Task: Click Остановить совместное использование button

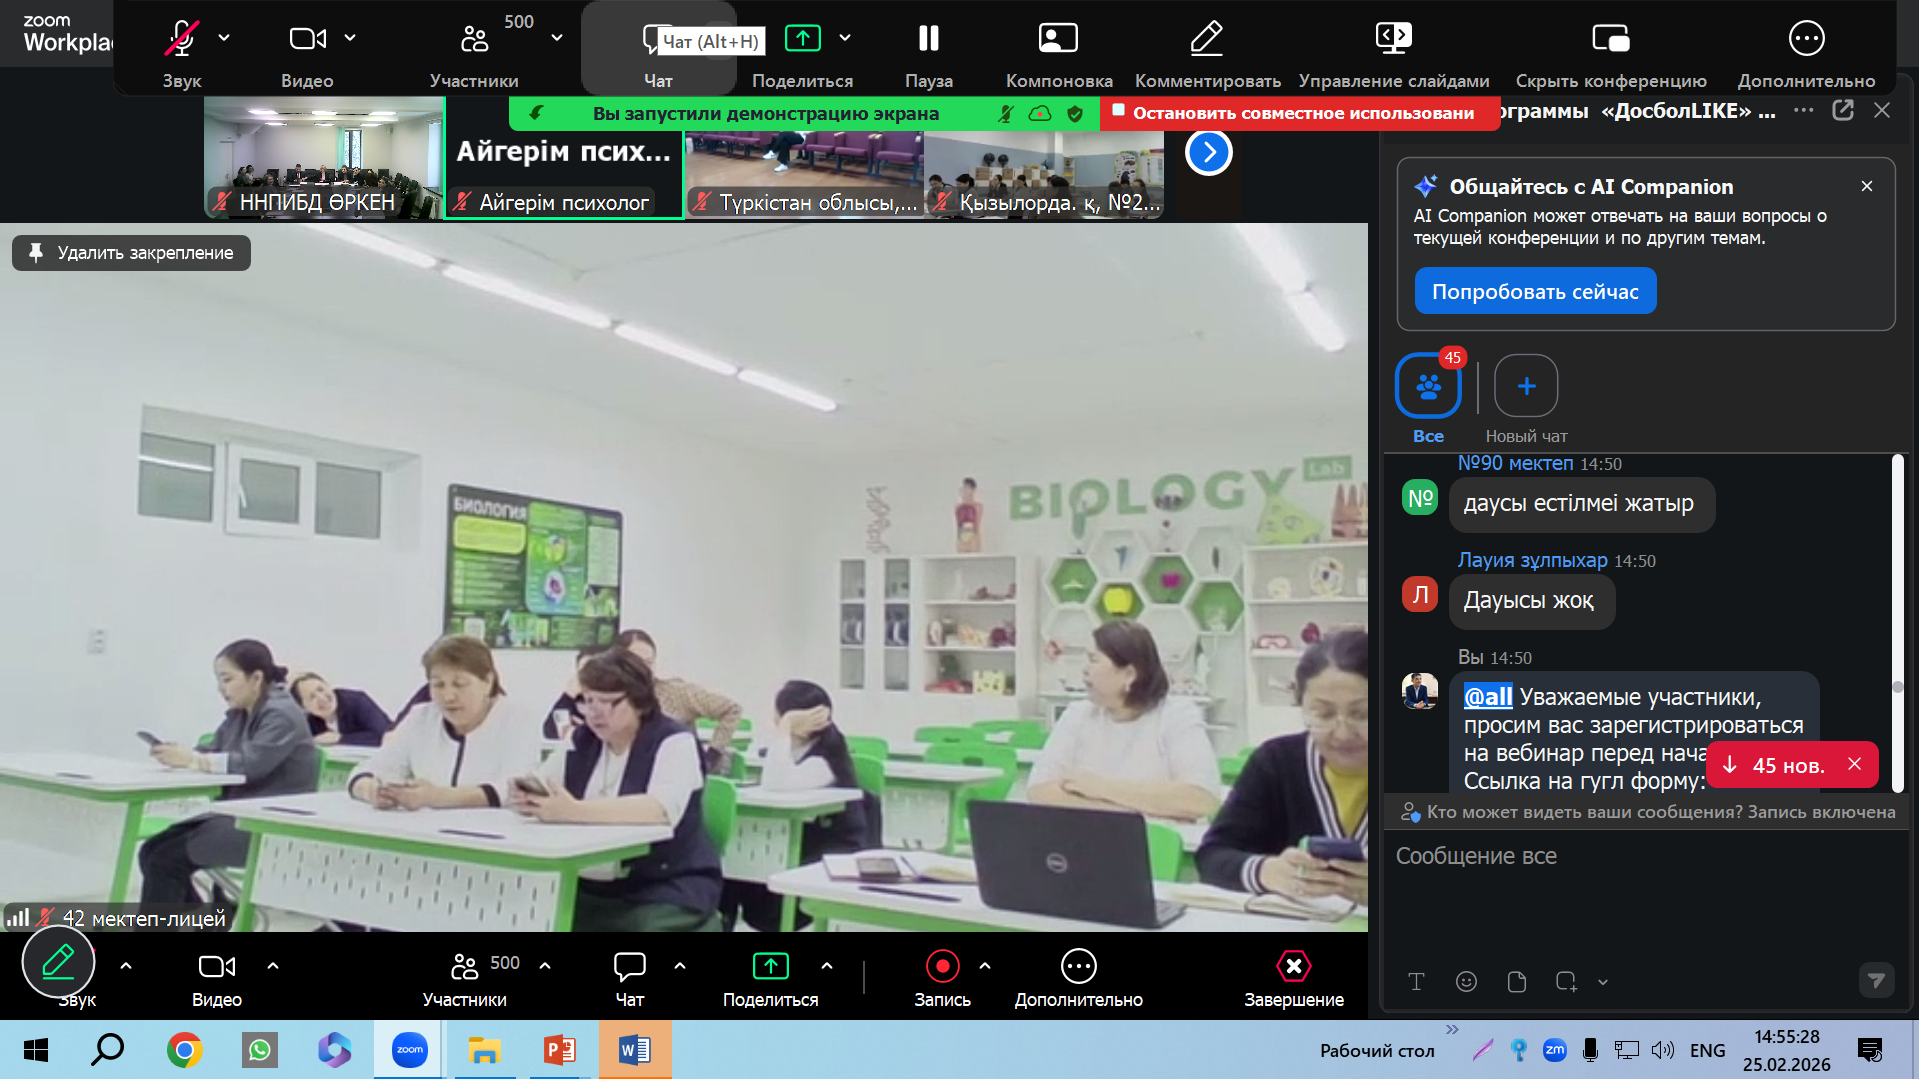Action: (1300, 113)
